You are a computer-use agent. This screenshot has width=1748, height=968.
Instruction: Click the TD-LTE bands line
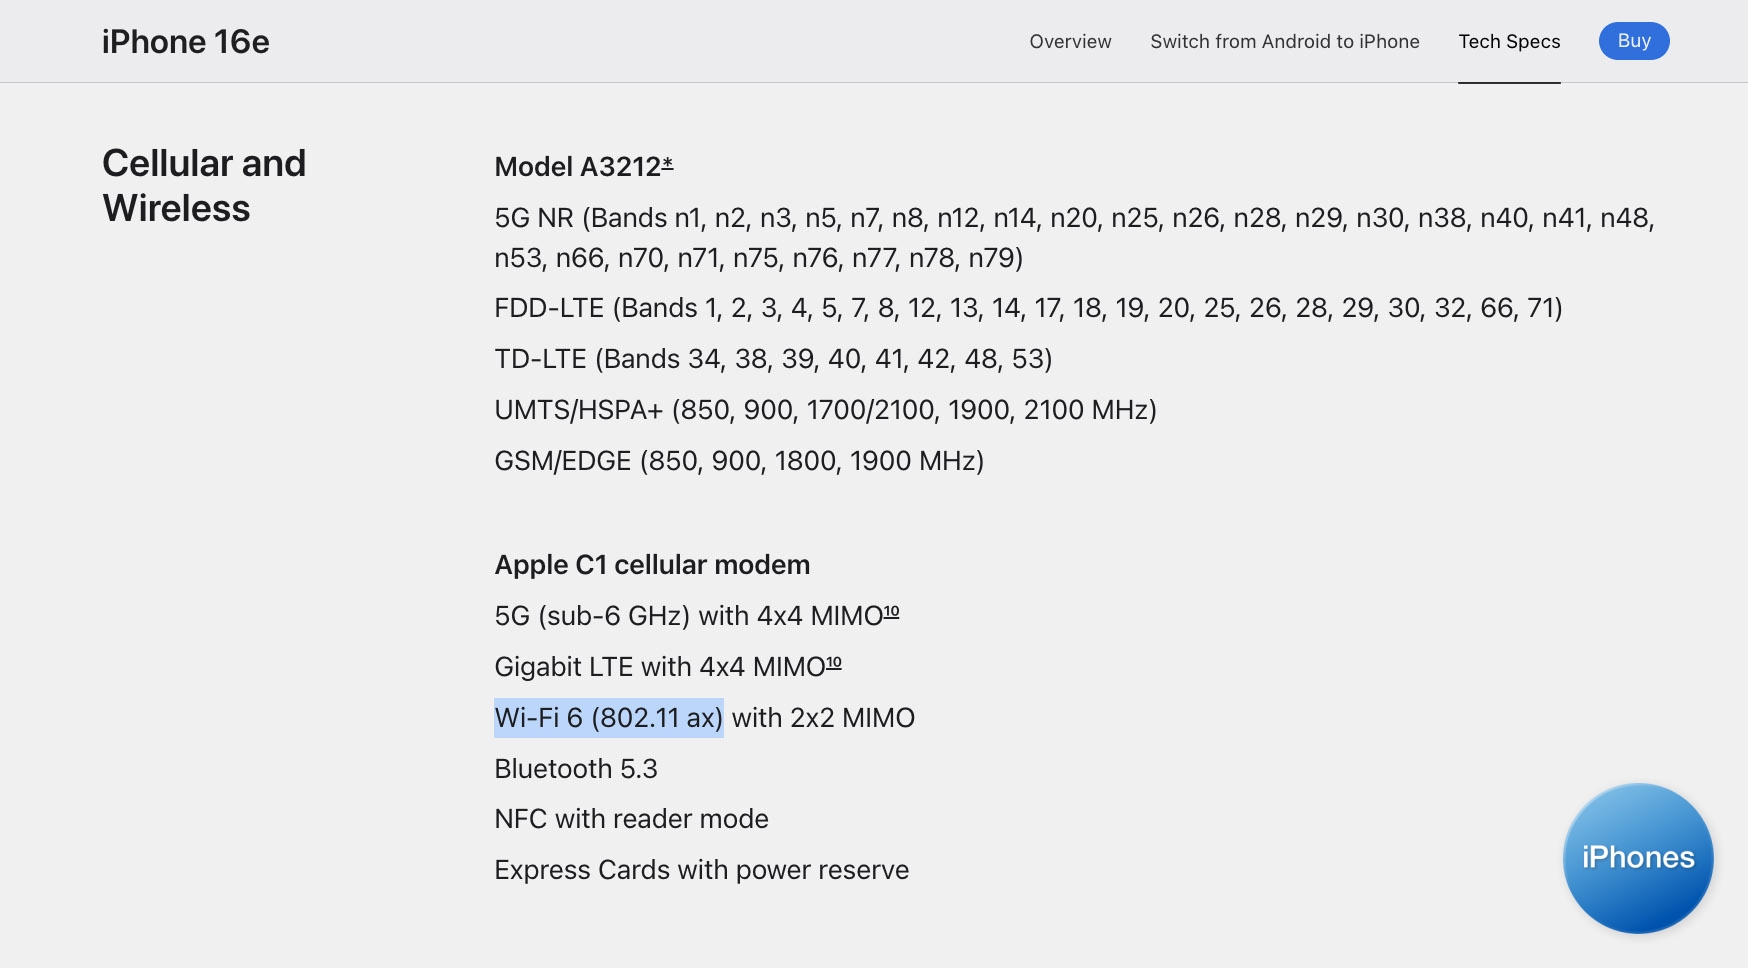point(773,359)
